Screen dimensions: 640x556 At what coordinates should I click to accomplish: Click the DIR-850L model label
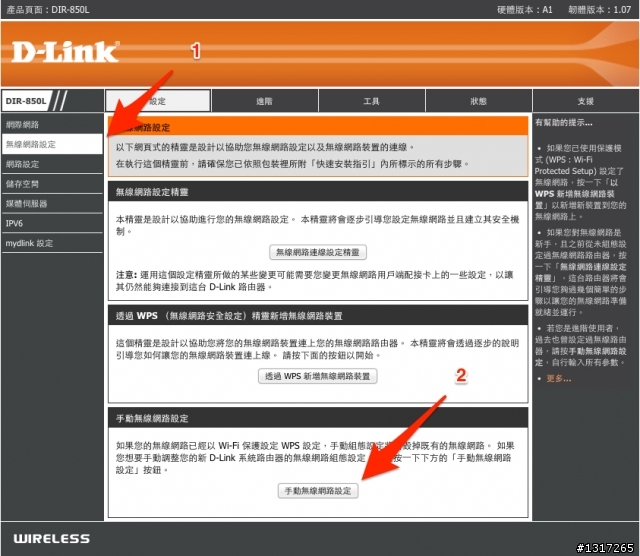pos(26,101)
